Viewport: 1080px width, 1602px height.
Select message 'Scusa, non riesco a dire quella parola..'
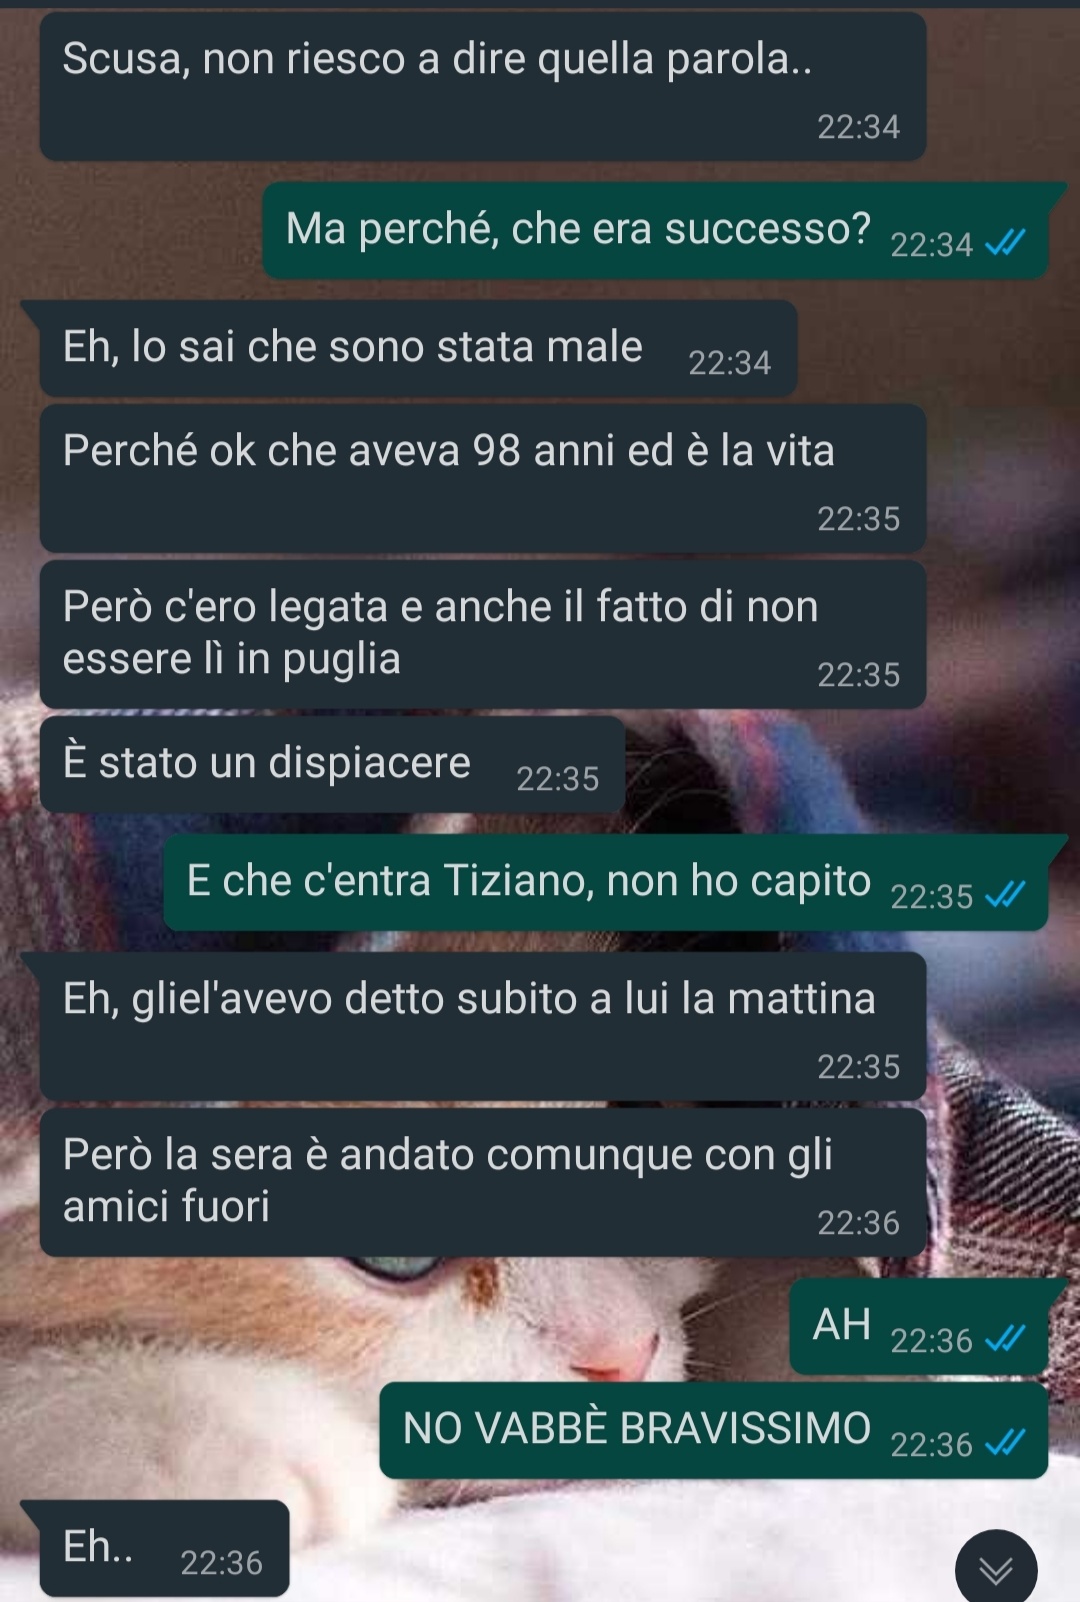pyautogui.click(x=482, y=86)
